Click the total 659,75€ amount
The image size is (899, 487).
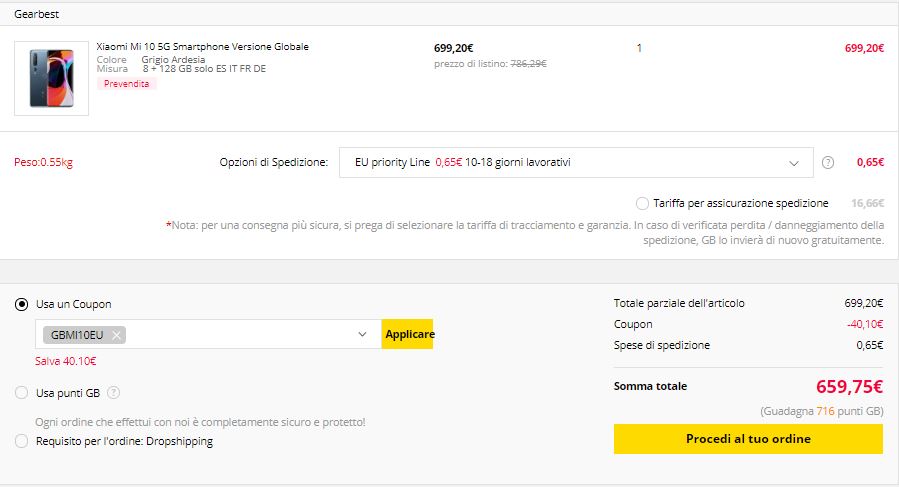pos(849,387)
